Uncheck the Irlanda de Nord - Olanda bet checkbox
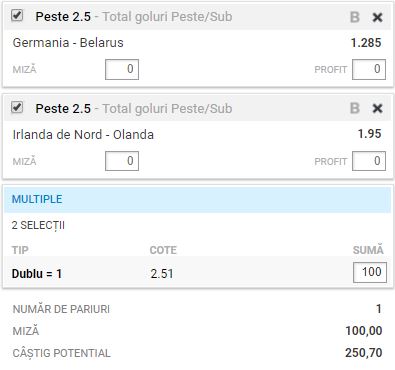This screenshot has width=395, height=370. pos(17,107)
